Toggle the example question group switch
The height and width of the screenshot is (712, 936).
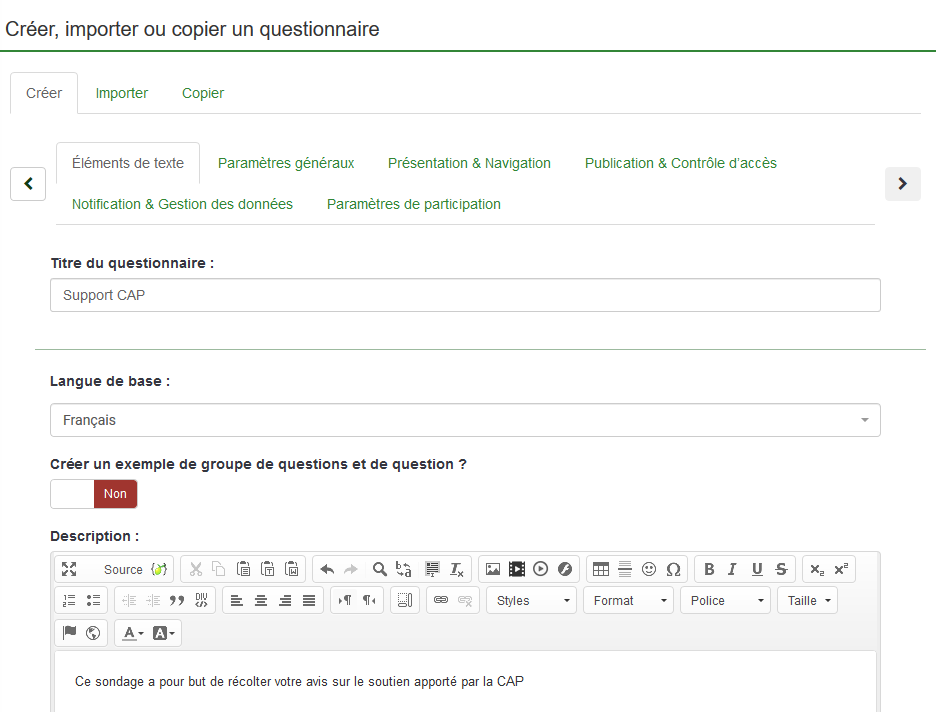pyautogui.click(x=94, y=494)
